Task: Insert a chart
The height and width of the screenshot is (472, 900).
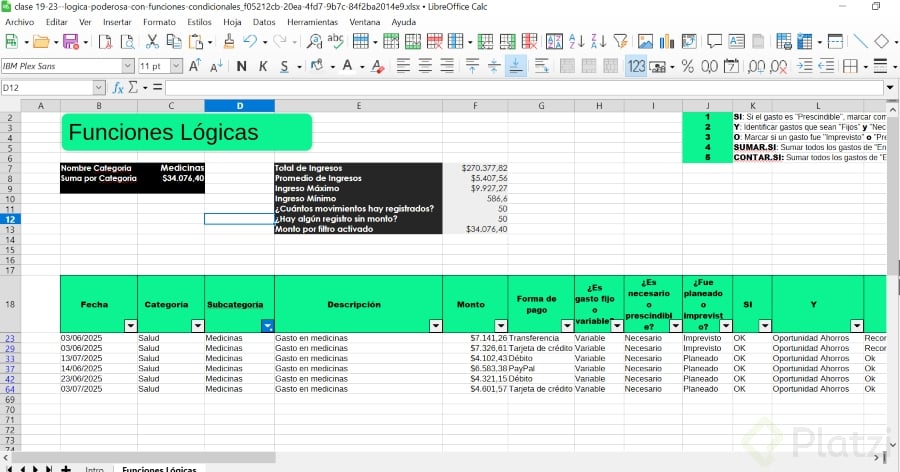Action: click(x=667, y=41)
